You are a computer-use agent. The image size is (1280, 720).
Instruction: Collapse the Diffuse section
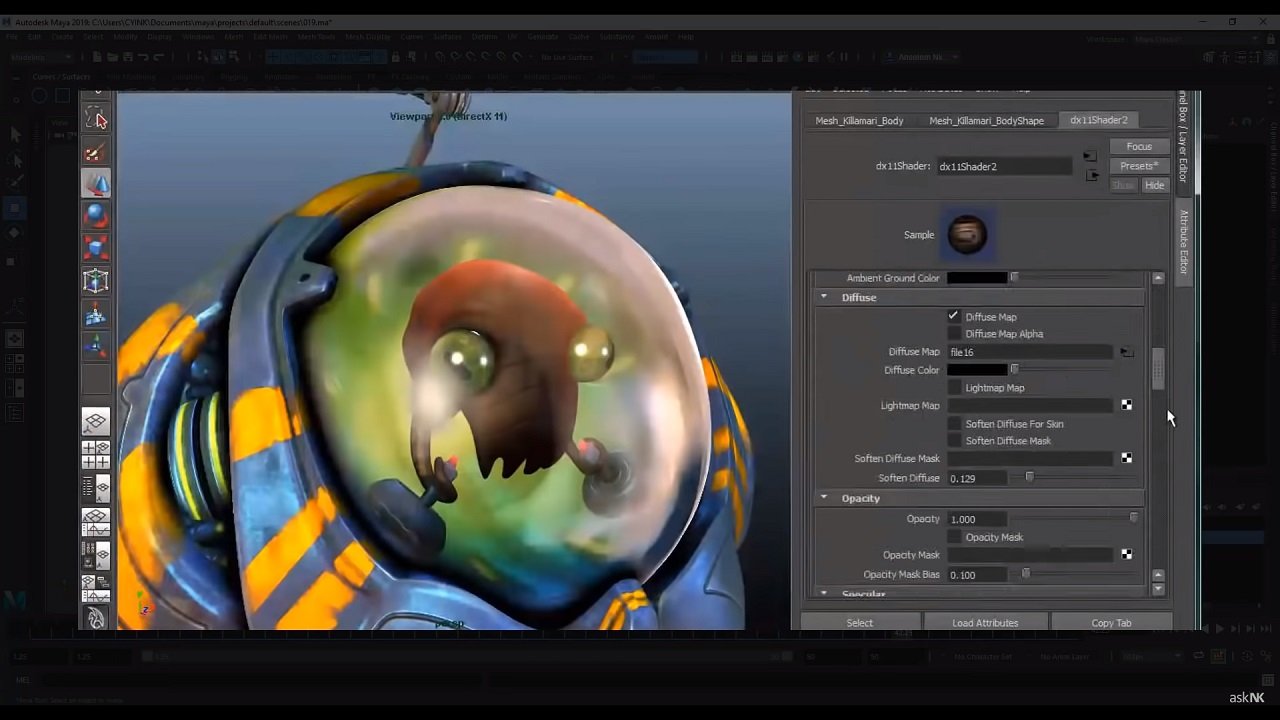pos(825,297)
